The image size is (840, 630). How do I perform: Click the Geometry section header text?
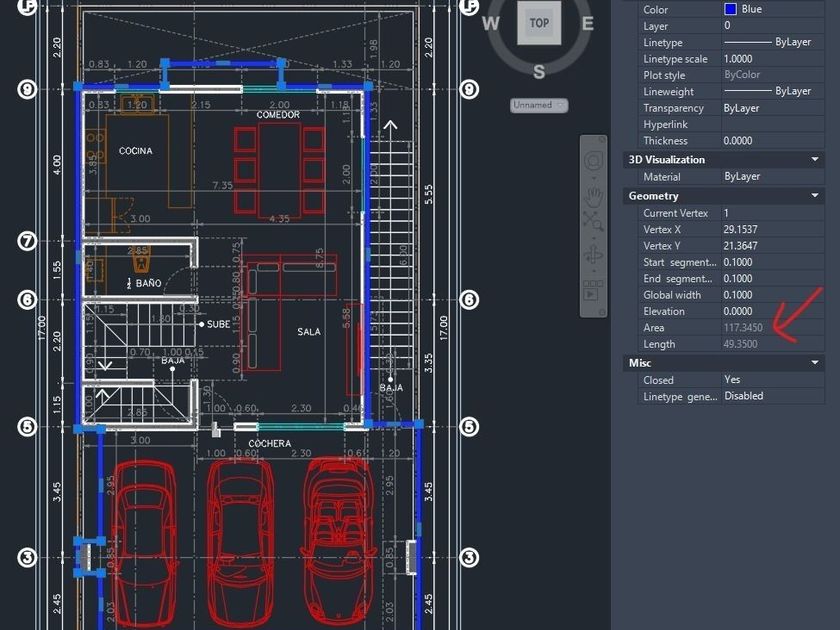pyautogui.click(x=653, y=196)
